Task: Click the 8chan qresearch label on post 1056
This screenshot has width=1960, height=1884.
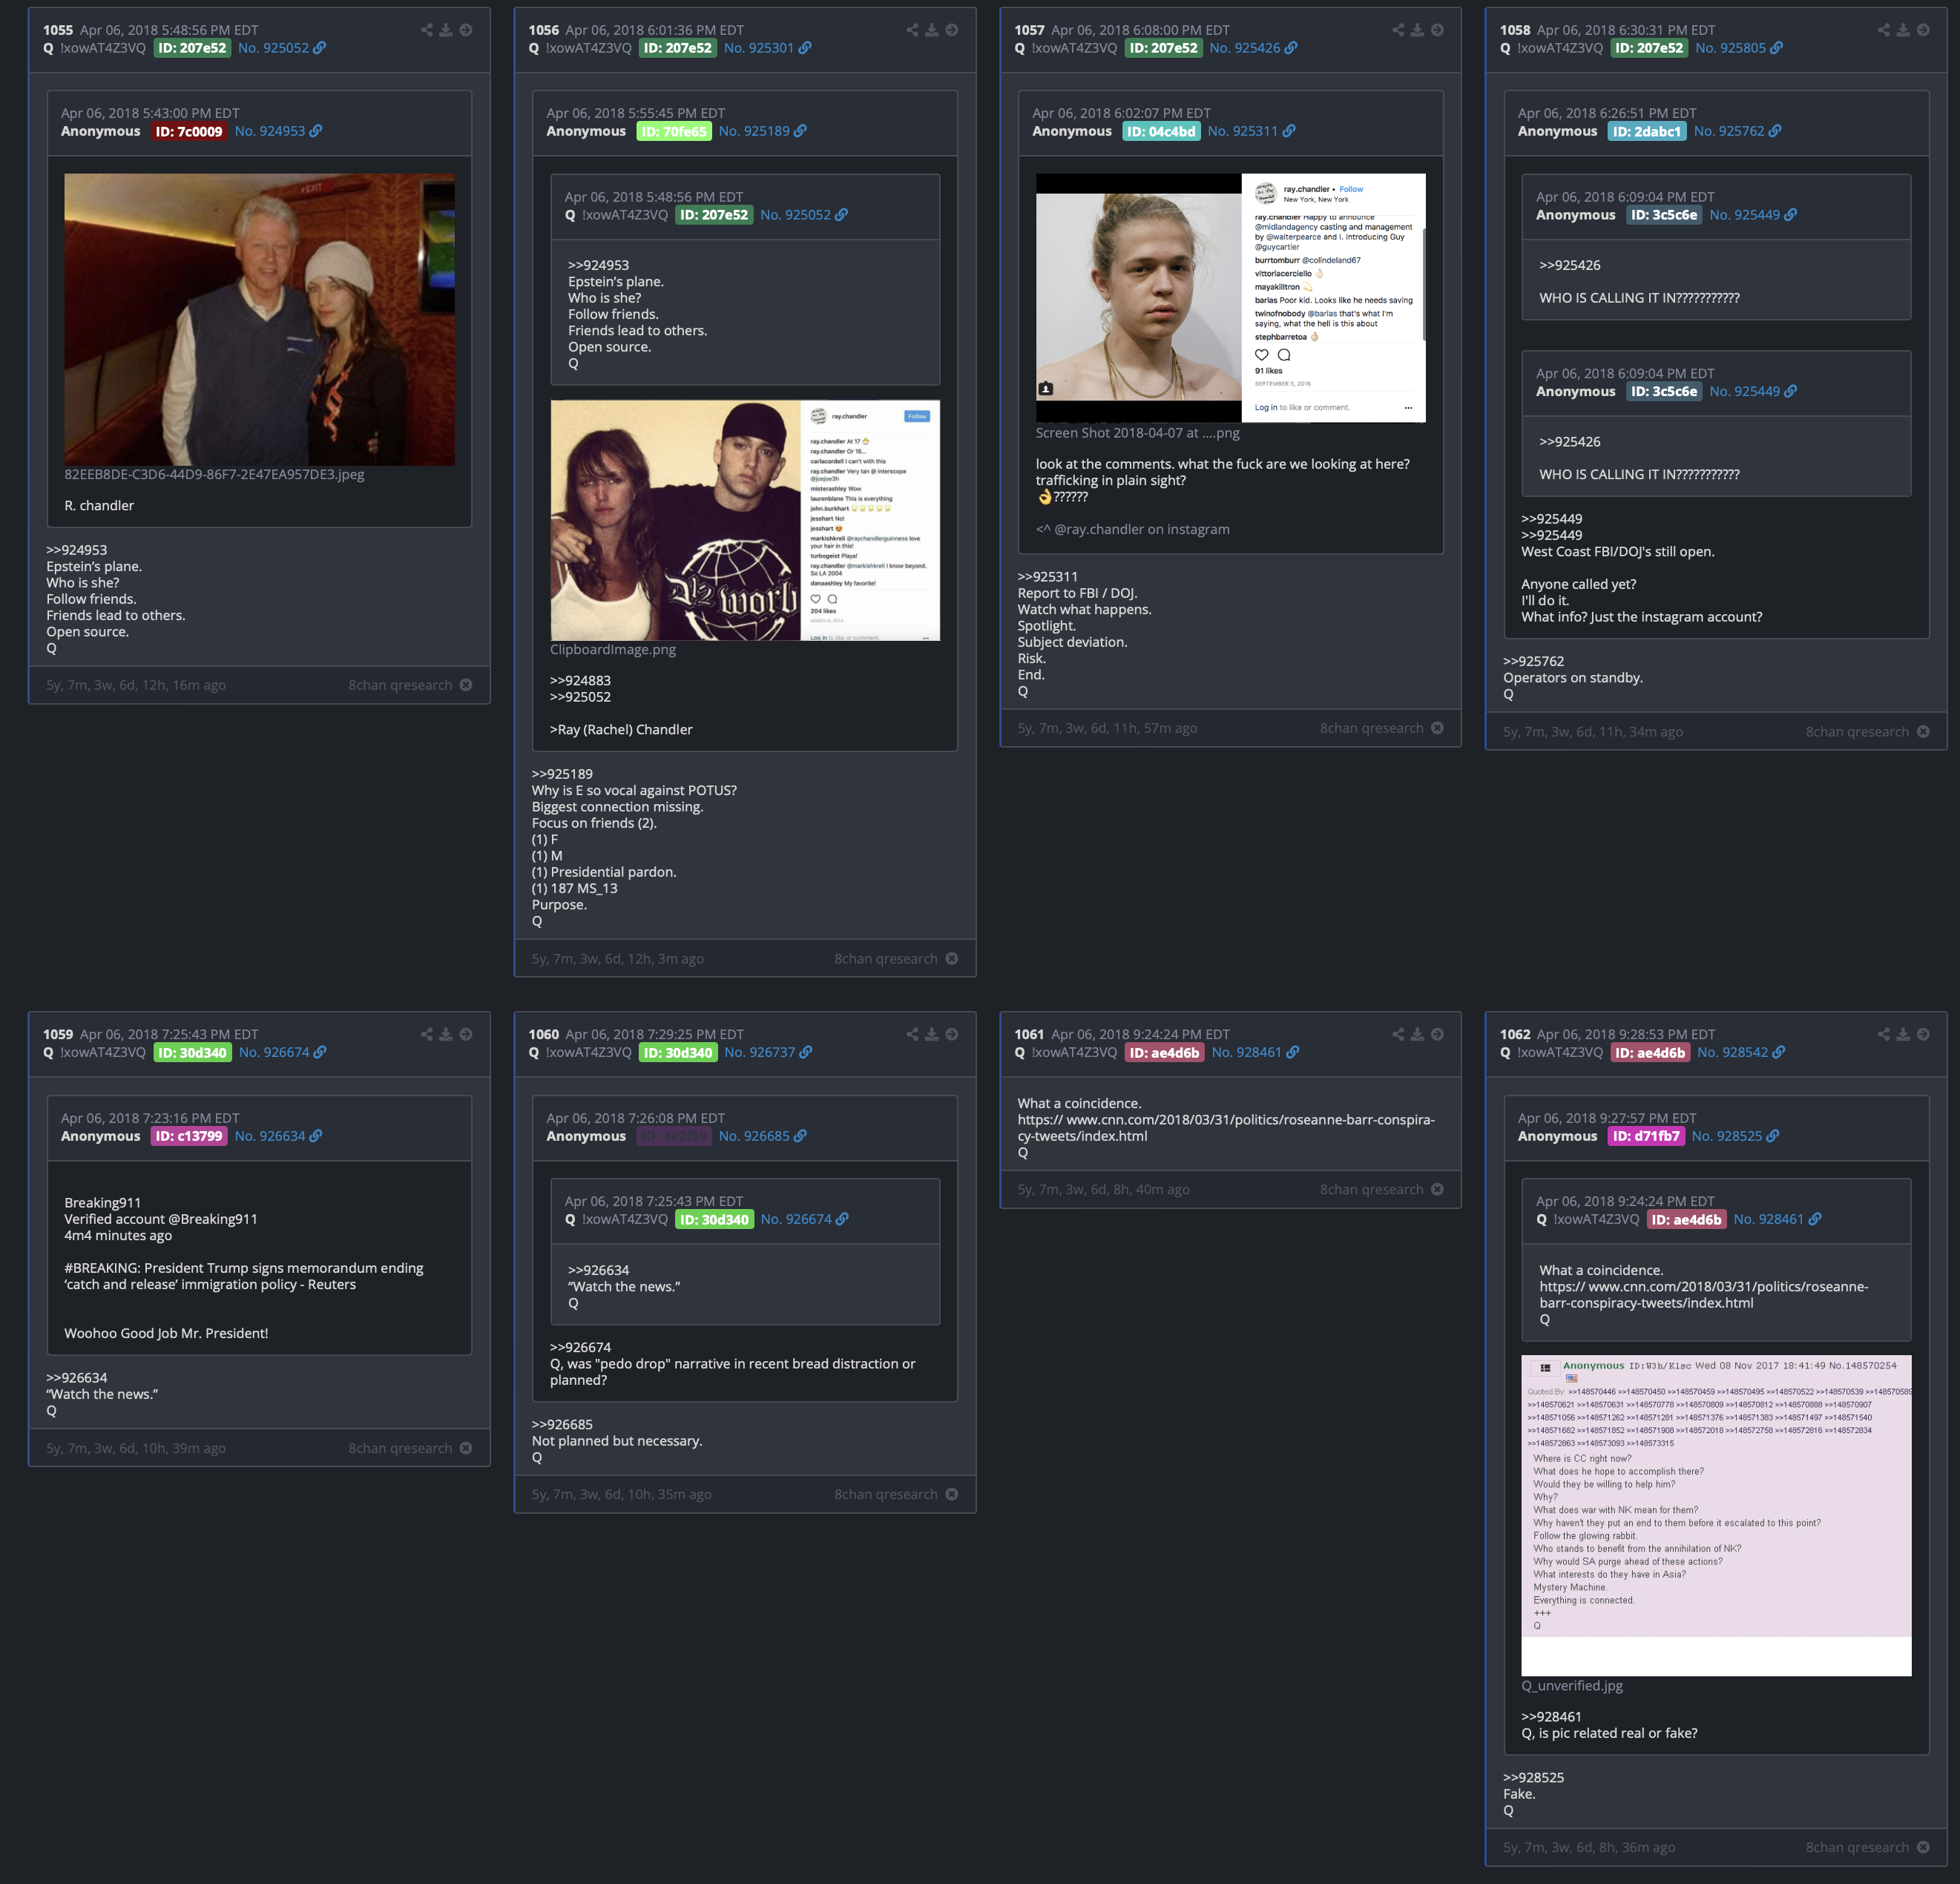Action: (886, 959)
